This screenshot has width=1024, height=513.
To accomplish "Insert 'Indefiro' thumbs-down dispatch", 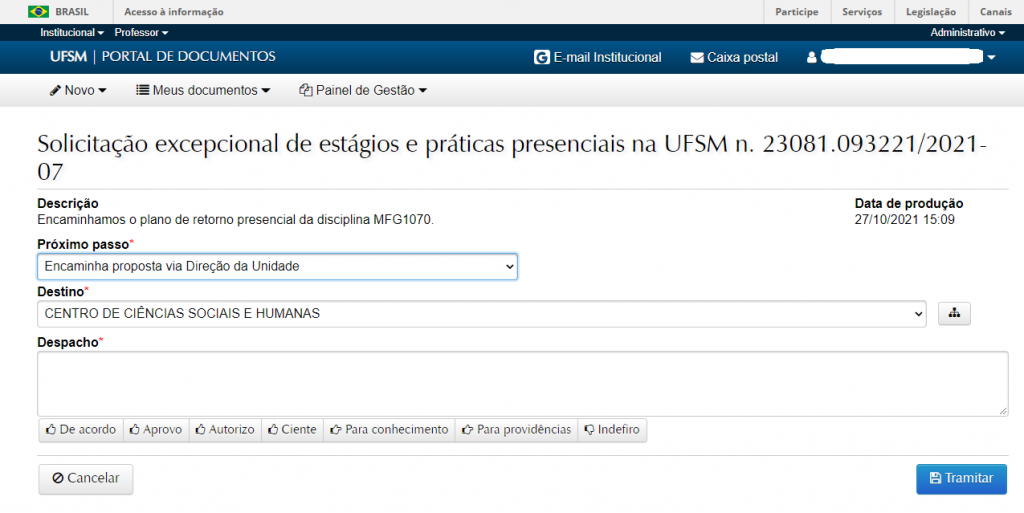I will pos(614,430).
